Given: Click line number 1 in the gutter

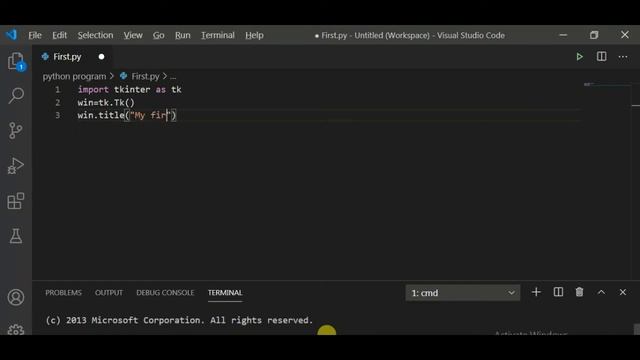Looking at the screenshot, I should tap(58, 89).
